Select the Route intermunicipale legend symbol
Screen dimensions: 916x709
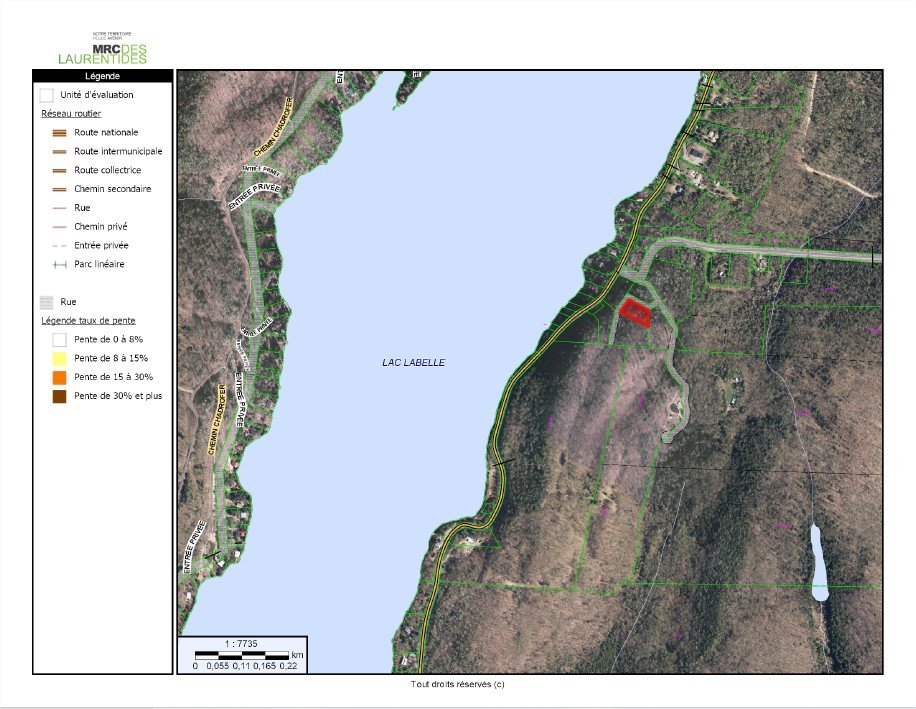coord(59,152)
